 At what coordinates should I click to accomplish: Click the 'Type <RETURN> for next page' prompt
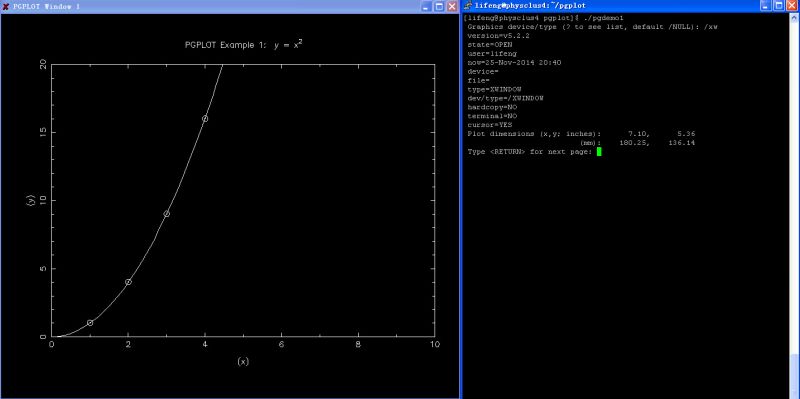coord(530,152)
